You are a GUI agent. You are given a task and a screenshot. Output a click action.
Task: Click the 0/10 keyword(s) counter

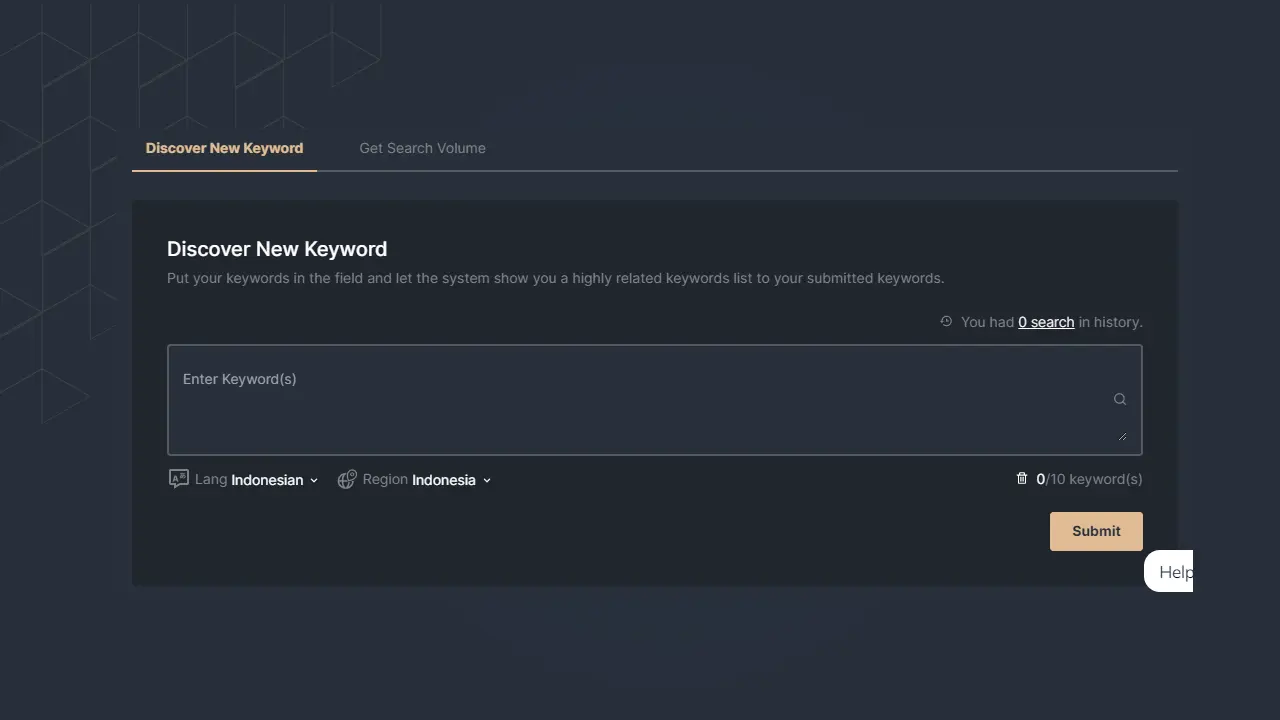[1089, 479]
